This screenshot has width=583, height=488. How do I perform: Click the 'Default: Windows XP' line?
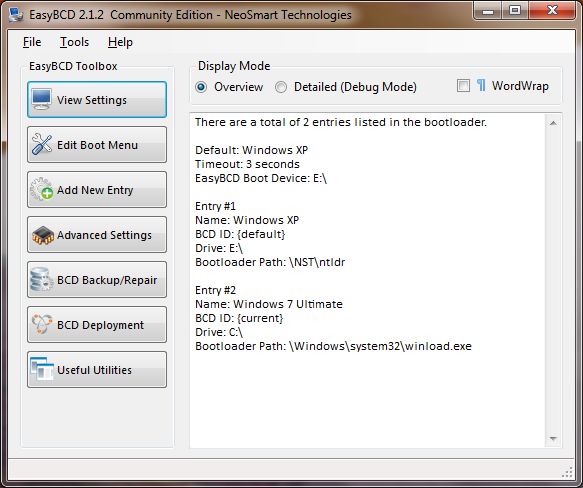(251, 150)
